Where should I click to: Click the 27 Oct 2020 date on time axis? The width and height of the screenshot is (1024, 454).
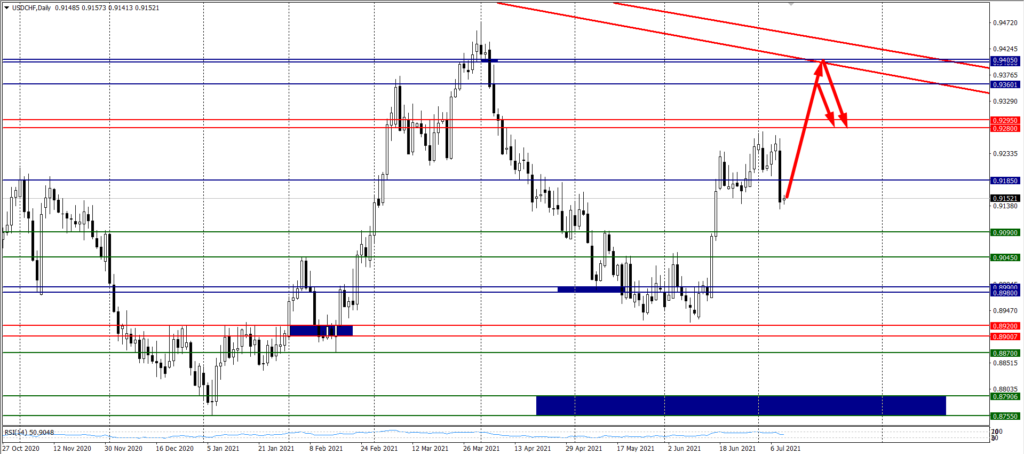pos(21,449)
